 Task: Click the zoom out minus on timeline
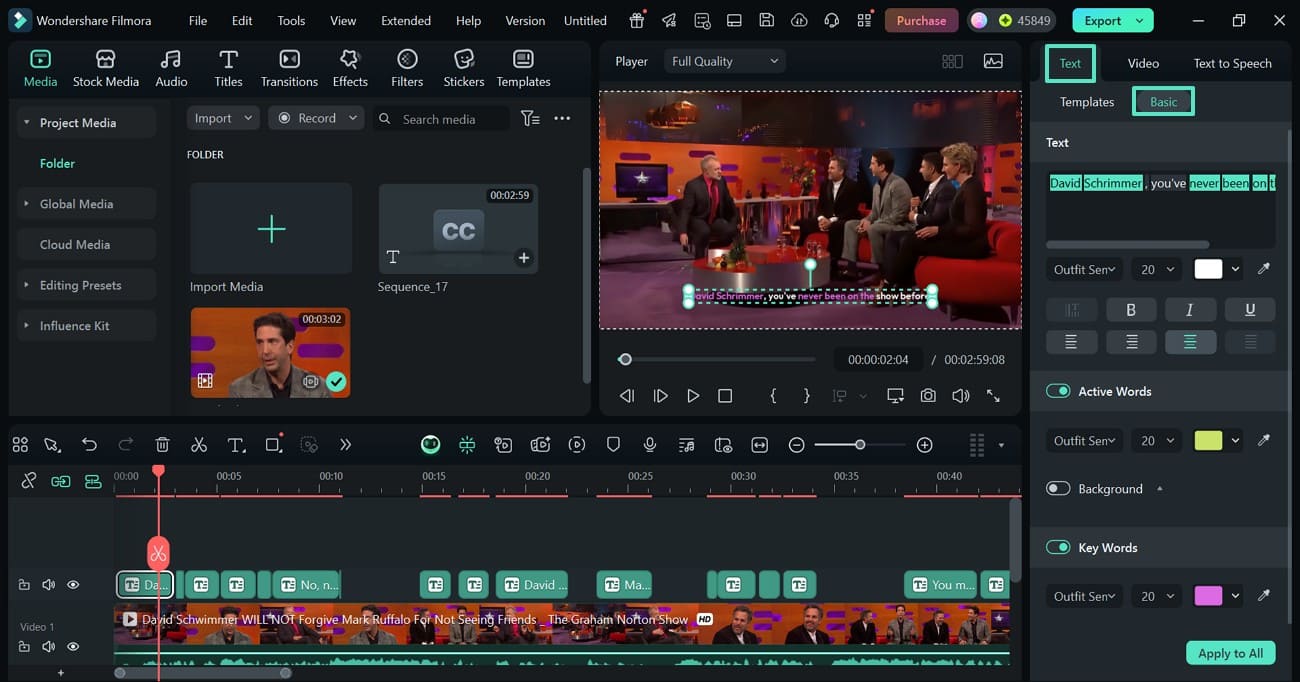tap(797, 445)
